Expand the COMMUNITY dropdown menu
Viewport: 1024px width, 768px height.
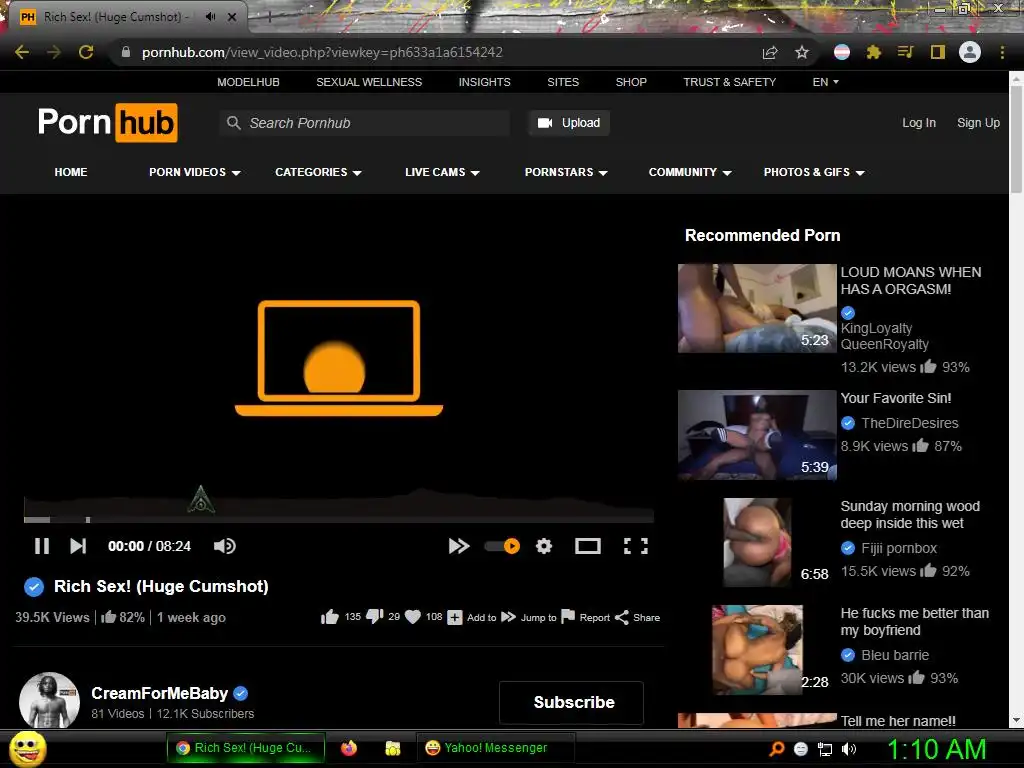(x=690, y=172)
